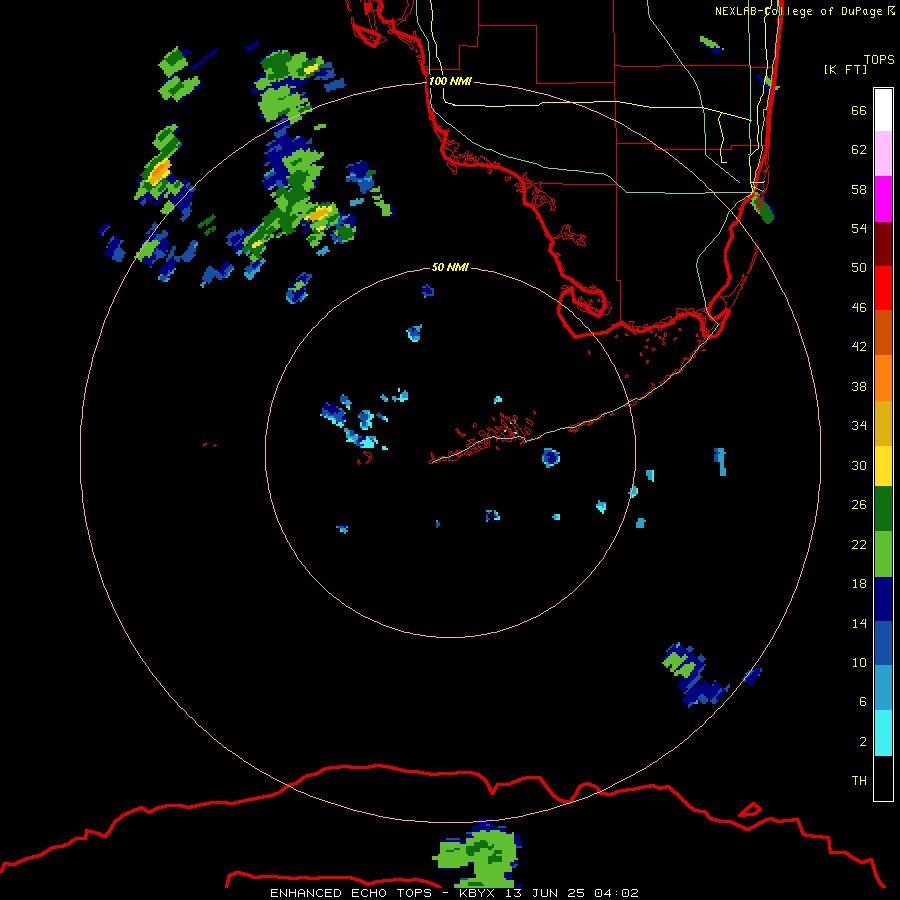Choose the 10 legend scale value
The width and height of the screenshot is (900, 900).
[x=859, y=662]
